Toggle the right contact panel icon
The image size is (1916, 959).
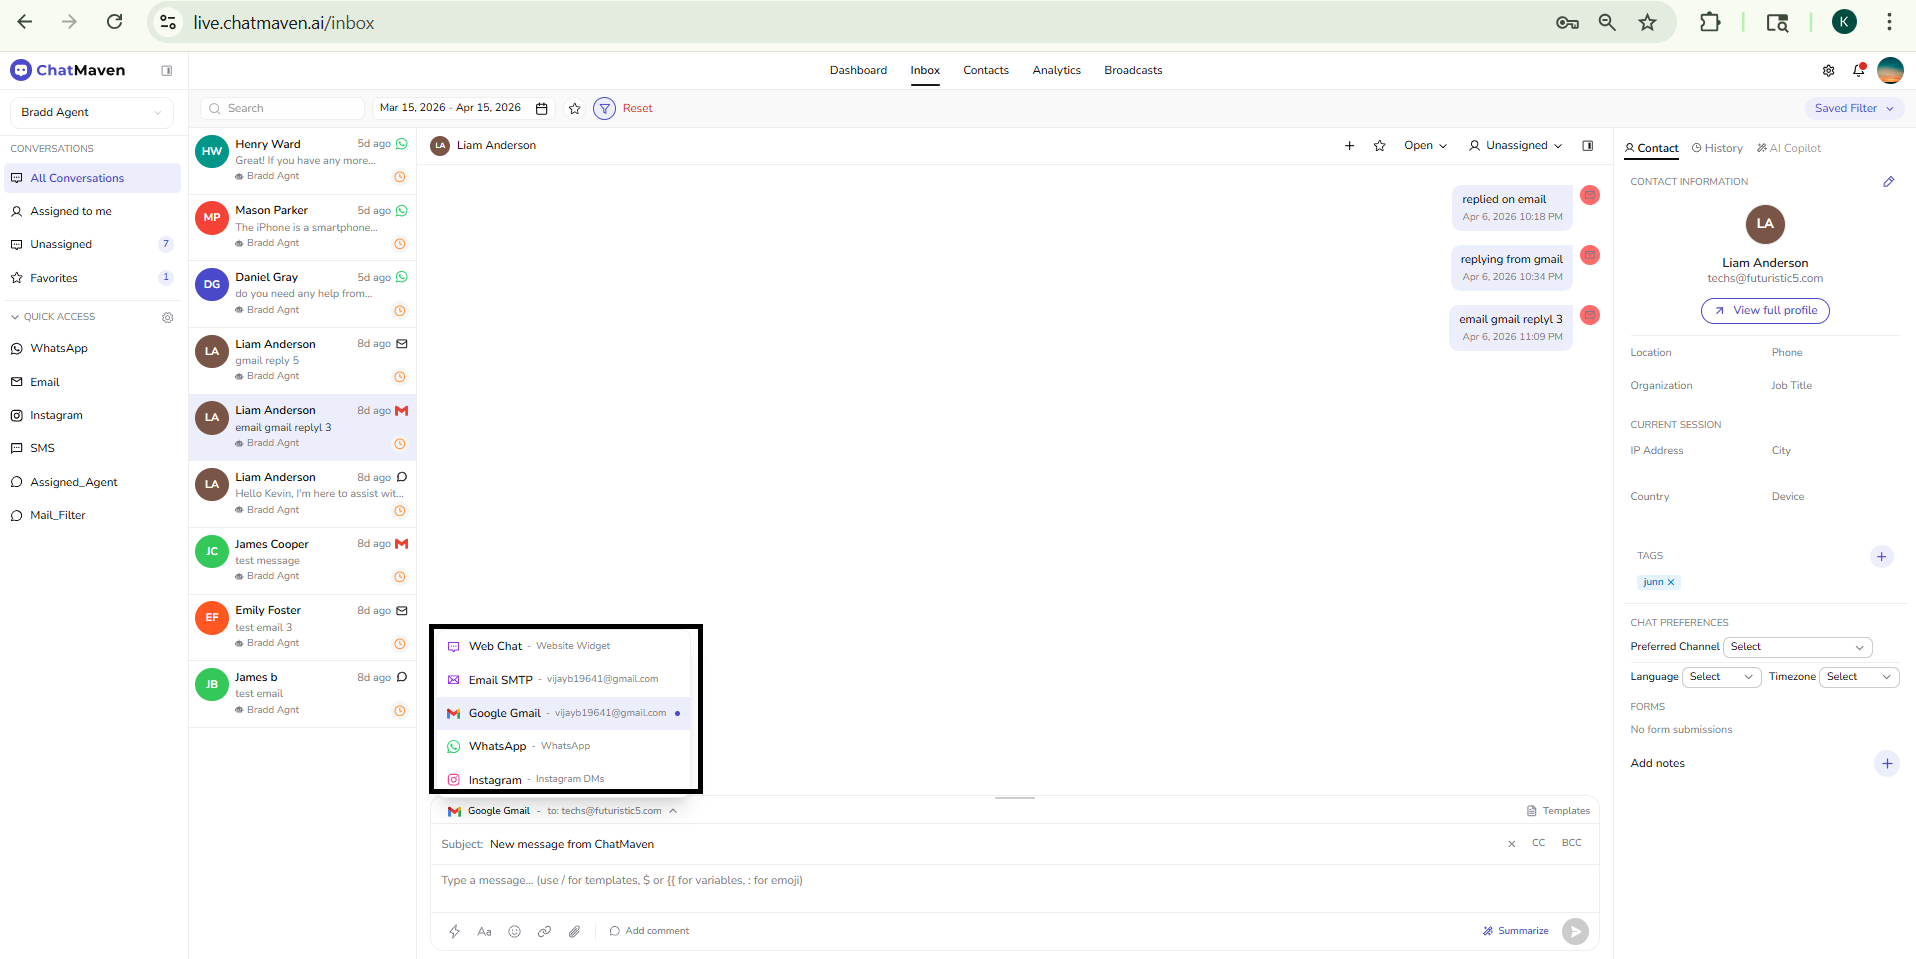1587,146
